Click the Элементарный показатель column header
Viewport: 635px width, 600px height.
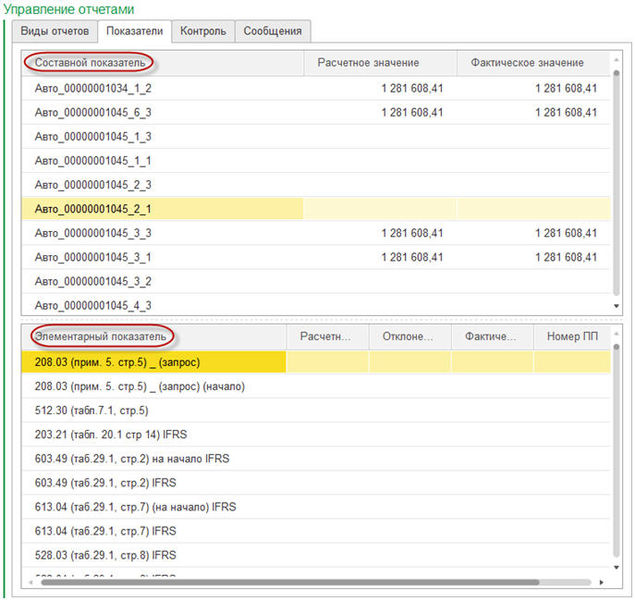point(100,337)
